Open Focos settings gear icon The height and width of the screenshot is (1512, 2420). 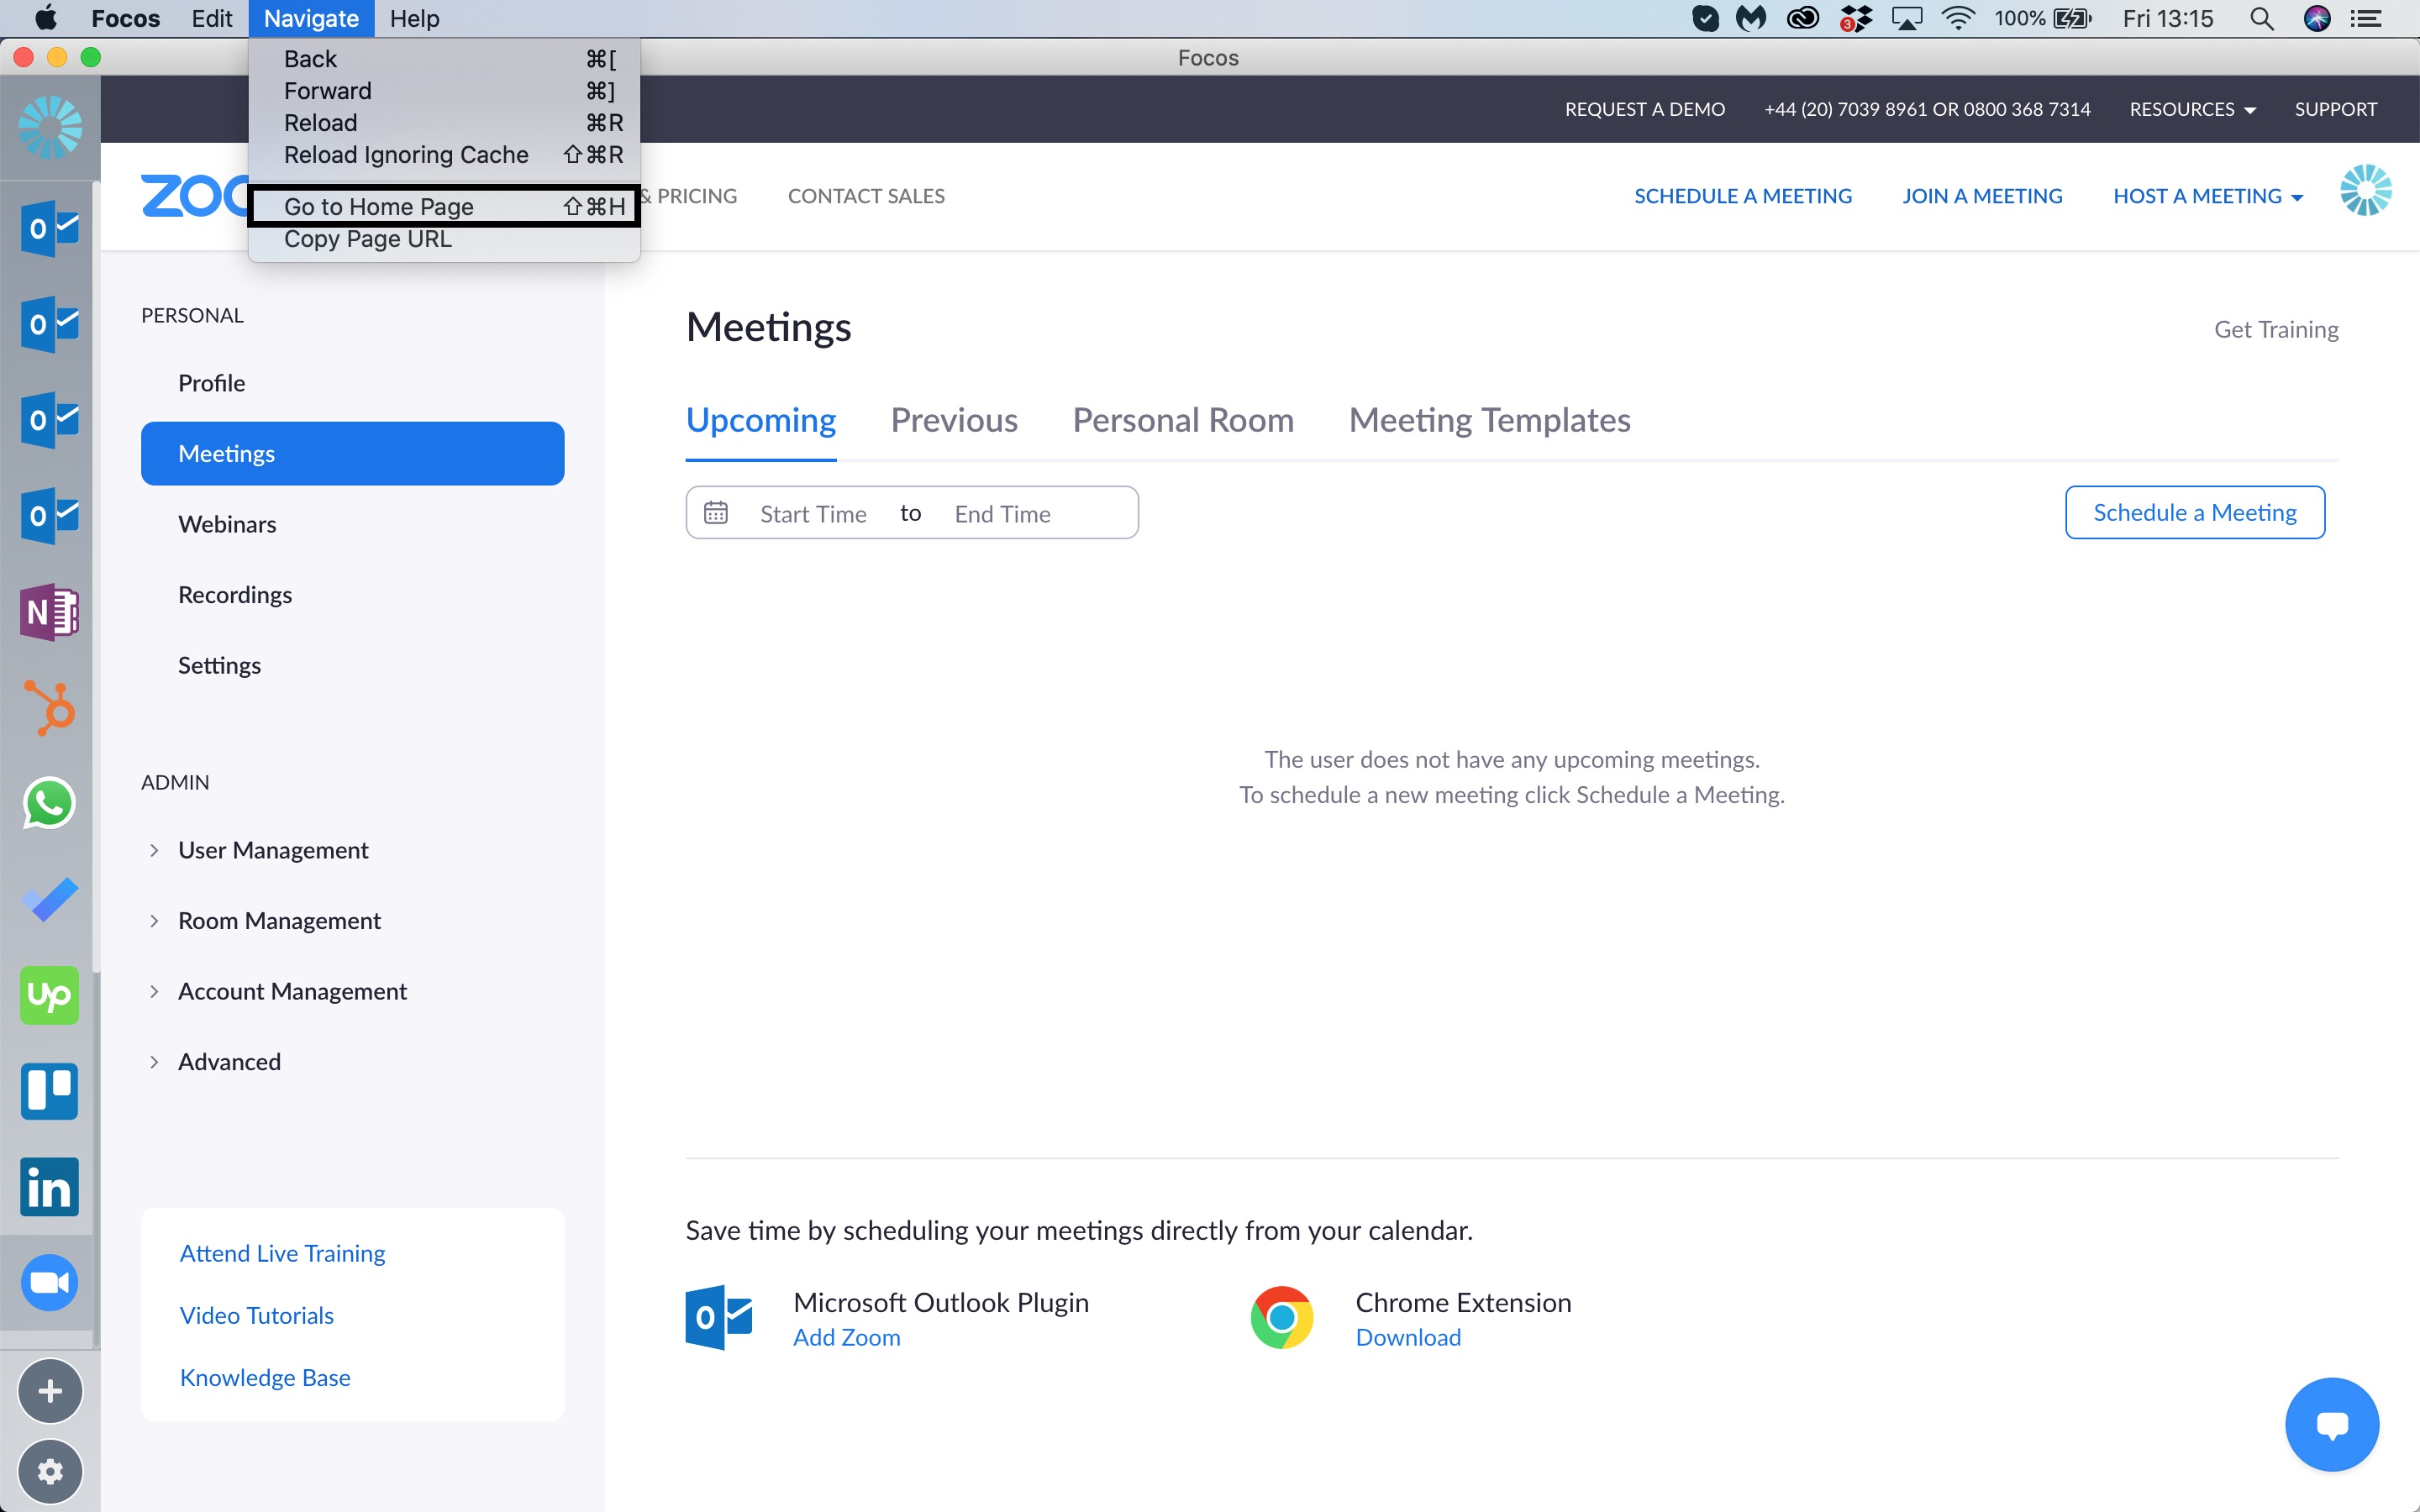(x=49, y=1471)
